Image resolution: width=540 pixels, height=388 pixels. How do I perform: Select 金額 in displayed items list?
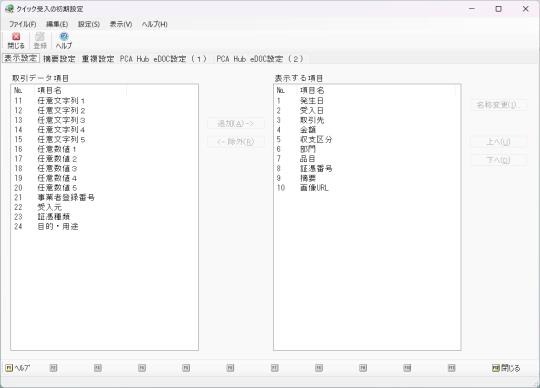point(367,130)
